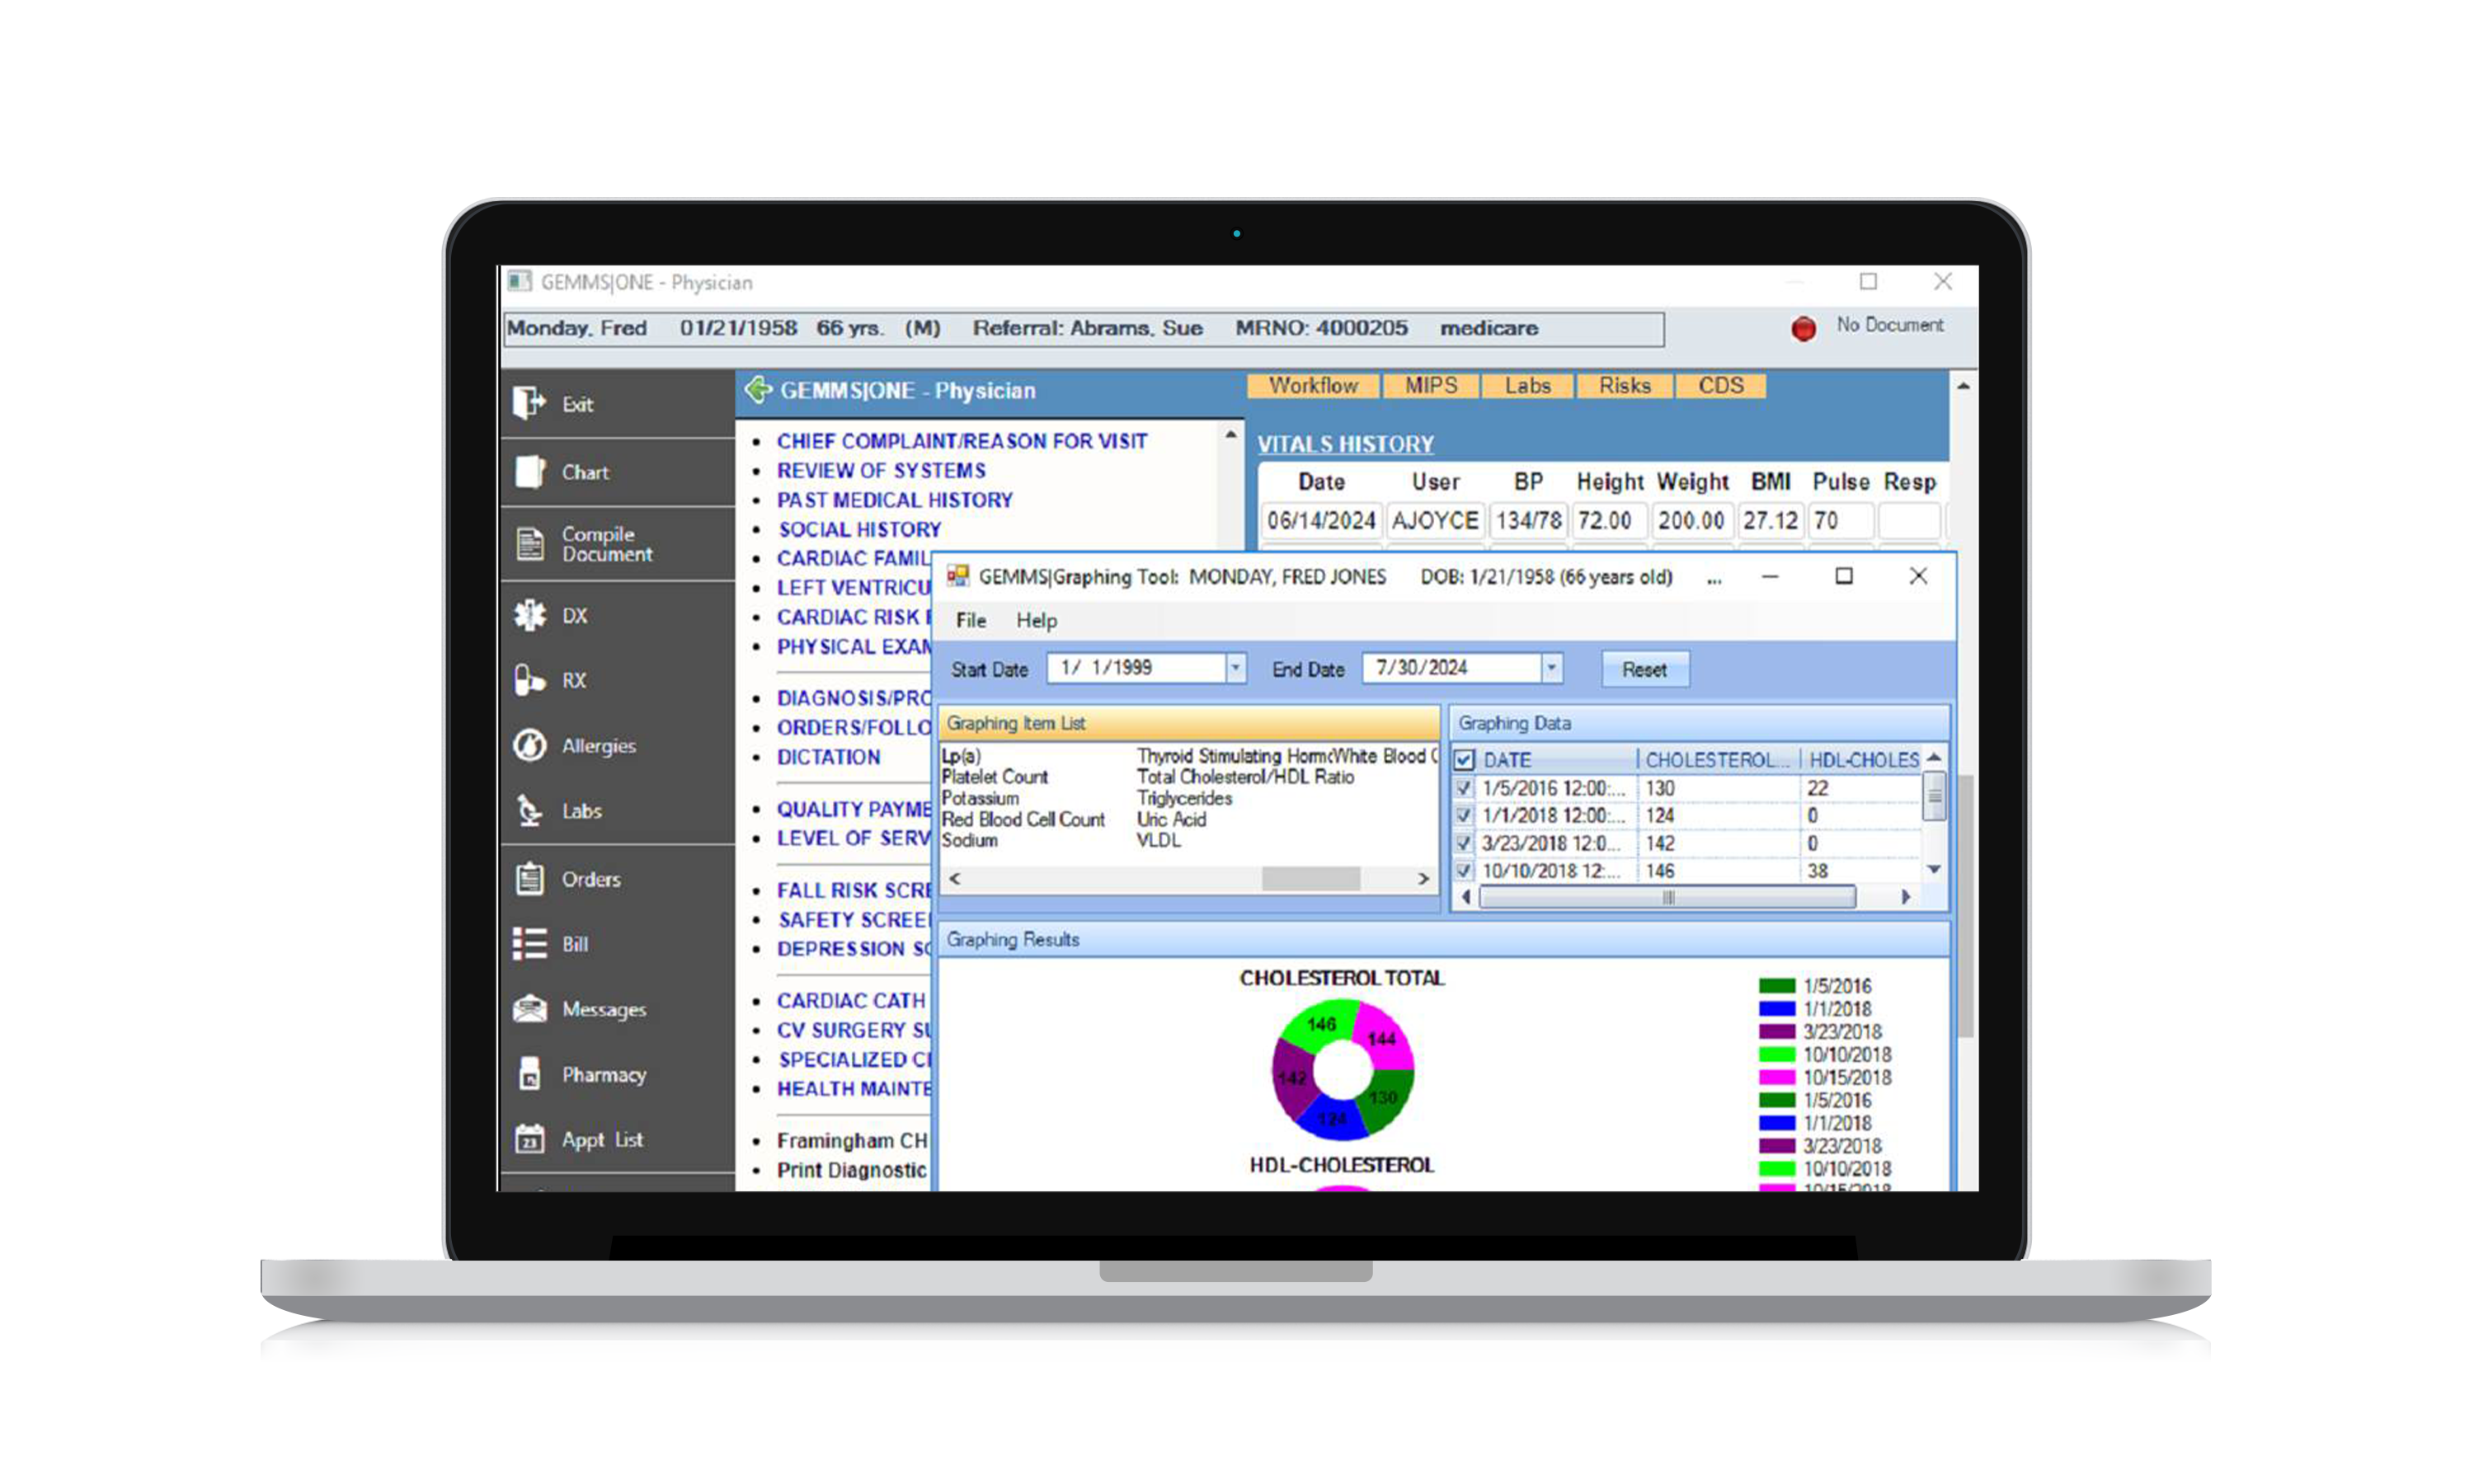
Task: Open the VITALS HISTORY link
Action: click(x=1345, y=443)
